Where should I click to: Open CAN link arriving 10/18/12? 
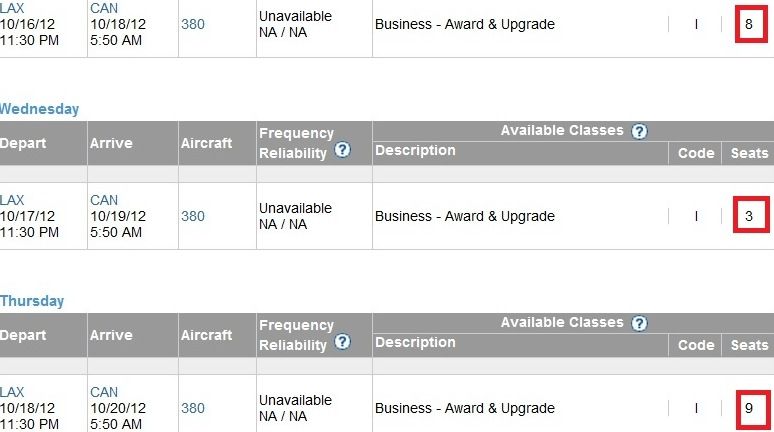(x=104, y=8)
